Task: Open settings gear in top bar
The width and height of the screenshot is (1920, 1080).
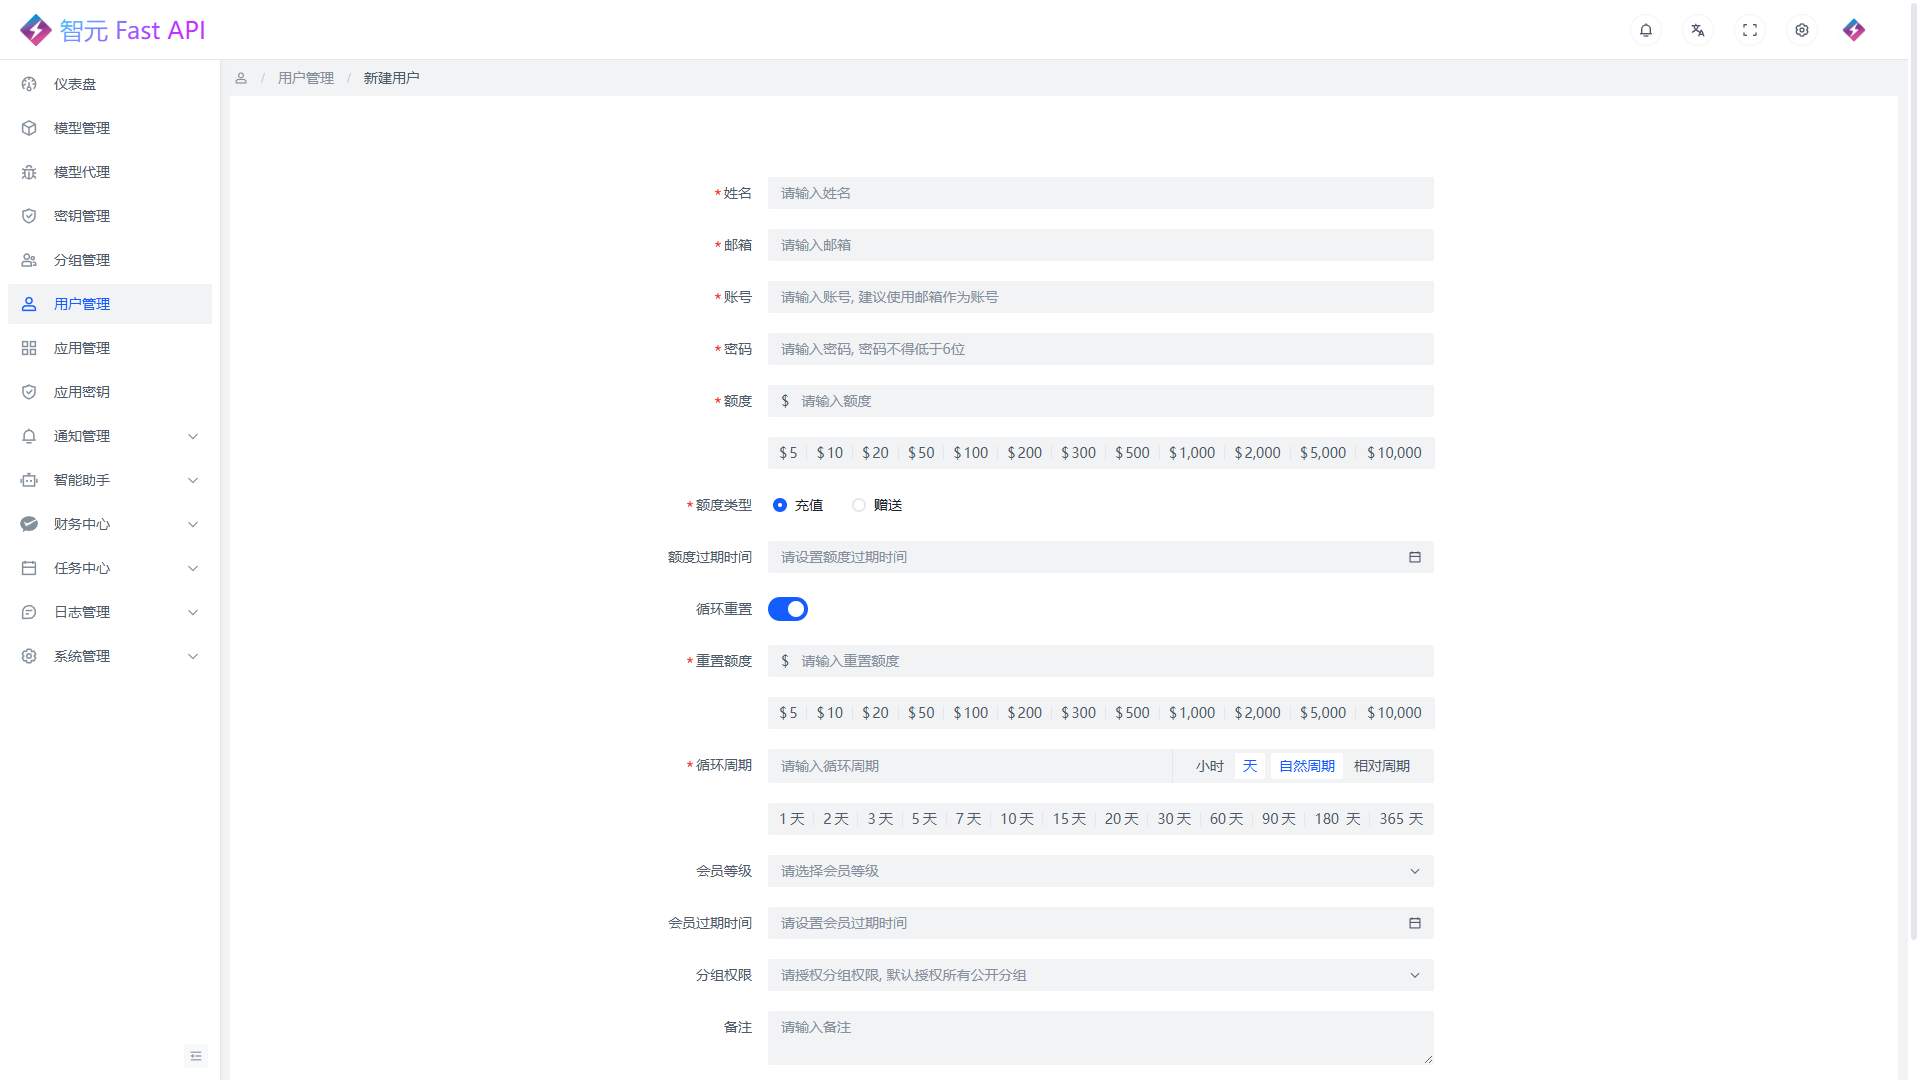Action: 1801,30
